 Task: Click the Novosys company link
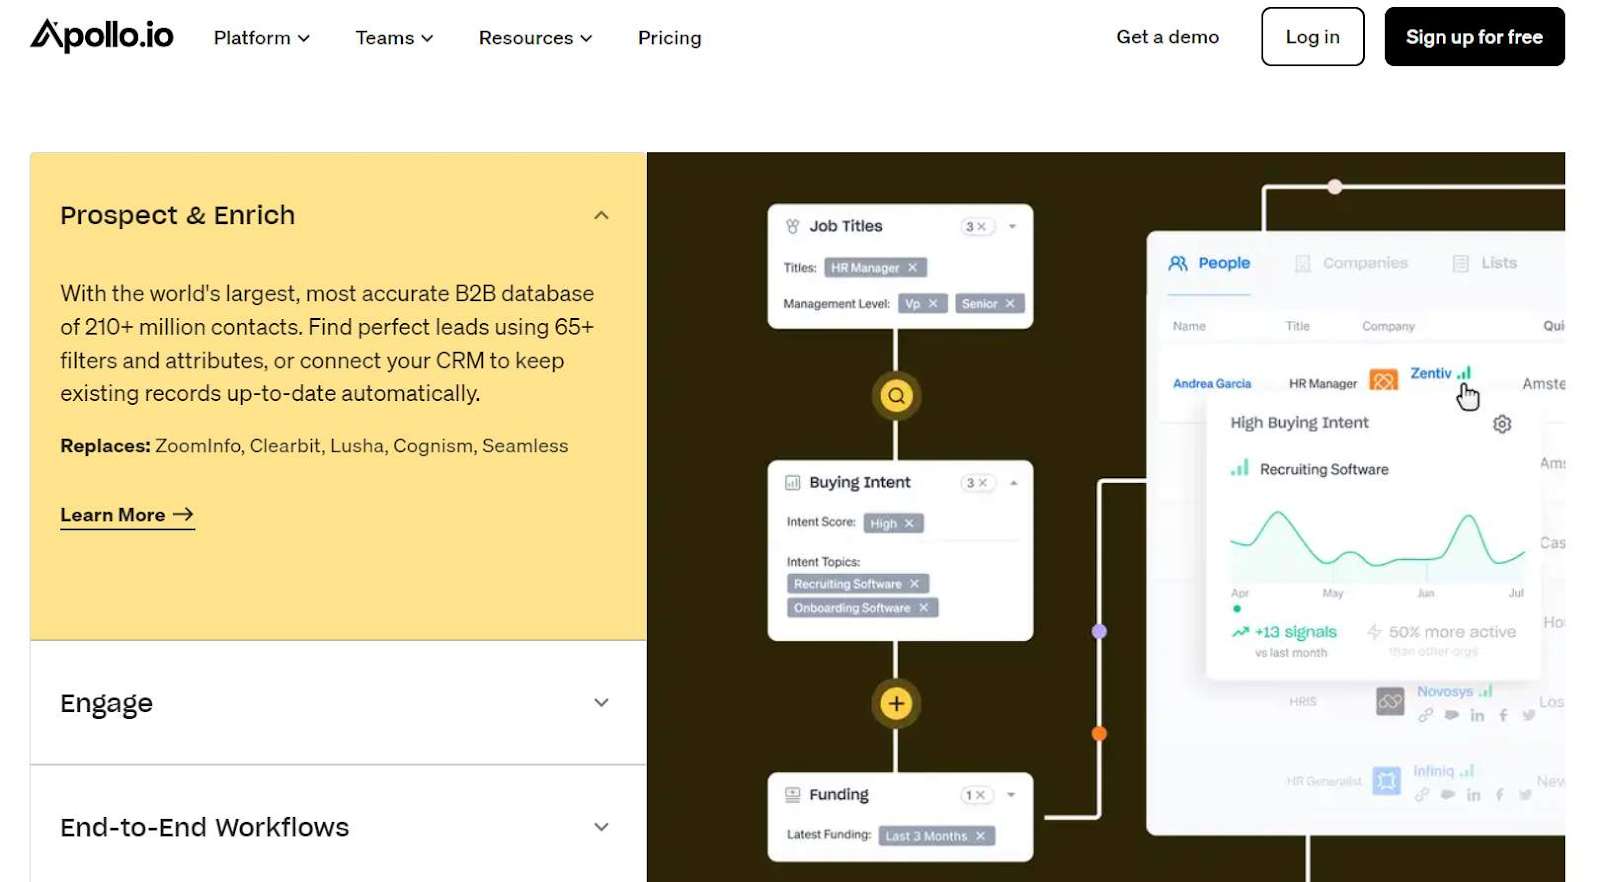[1444, 692]
